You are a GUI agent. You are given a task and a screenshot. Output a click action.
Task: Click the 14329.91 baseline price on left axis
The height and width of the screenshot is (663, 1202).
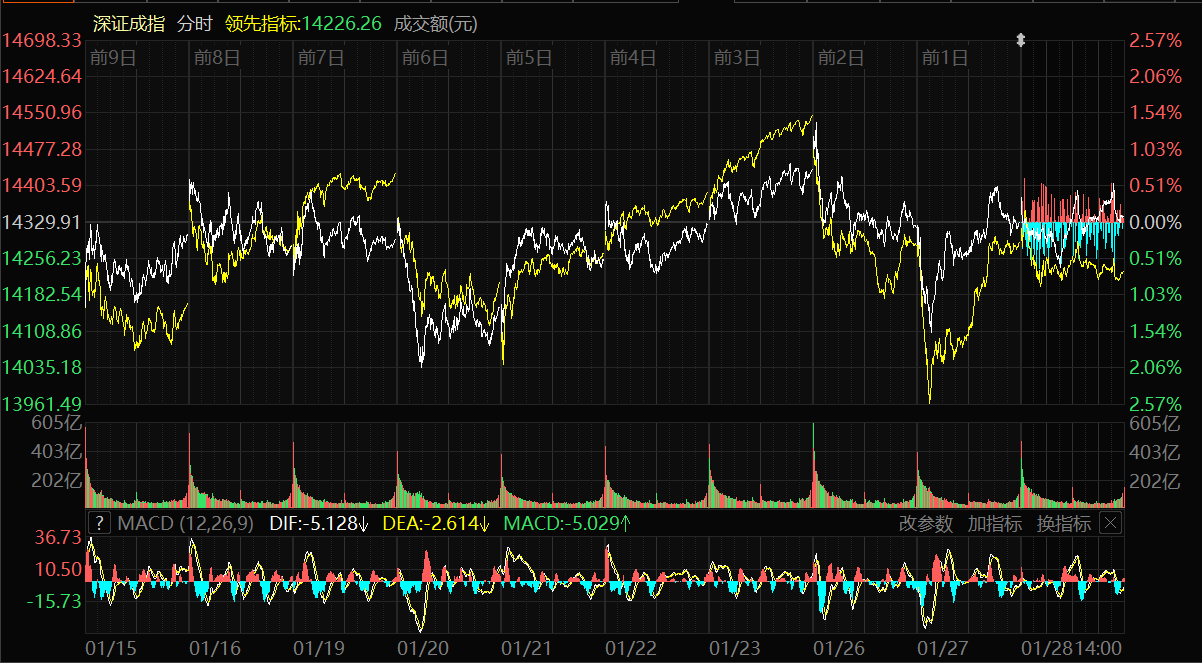point(42,222)
